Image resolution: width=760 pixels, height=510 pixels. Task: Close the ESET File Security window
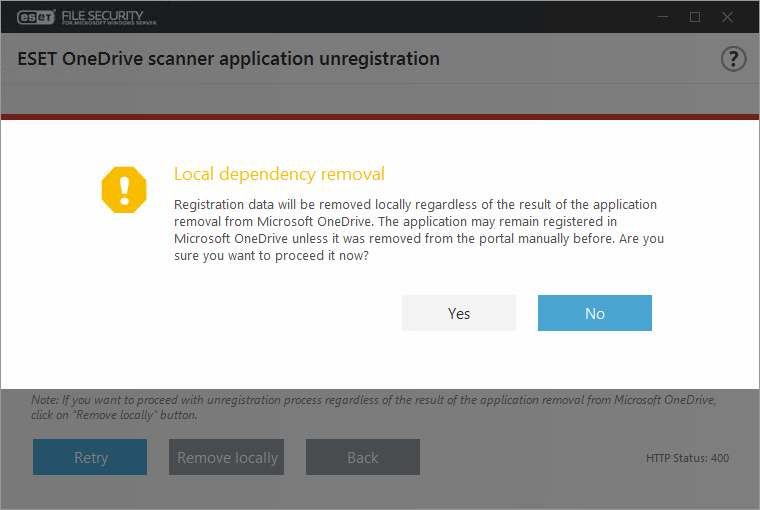[x=731, y=17]
